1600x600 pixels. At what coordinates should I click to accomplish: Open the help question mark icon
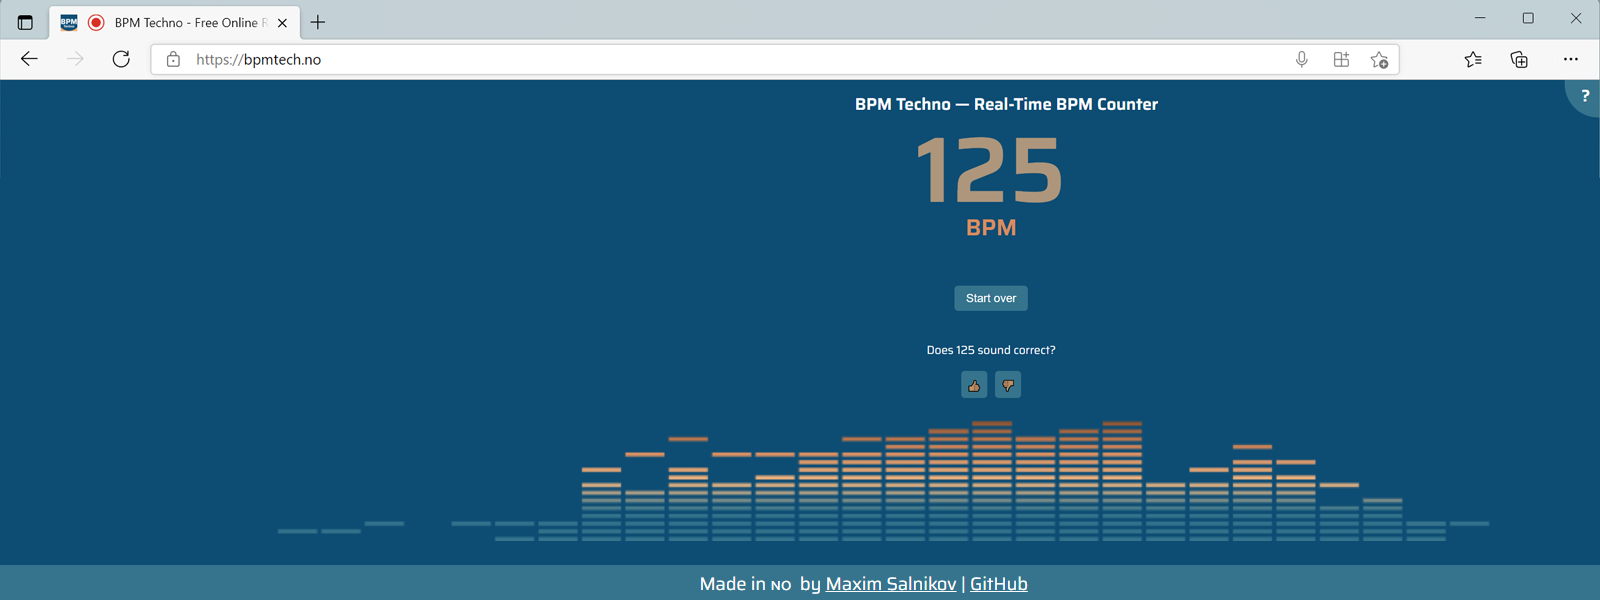click(1584, 96)
